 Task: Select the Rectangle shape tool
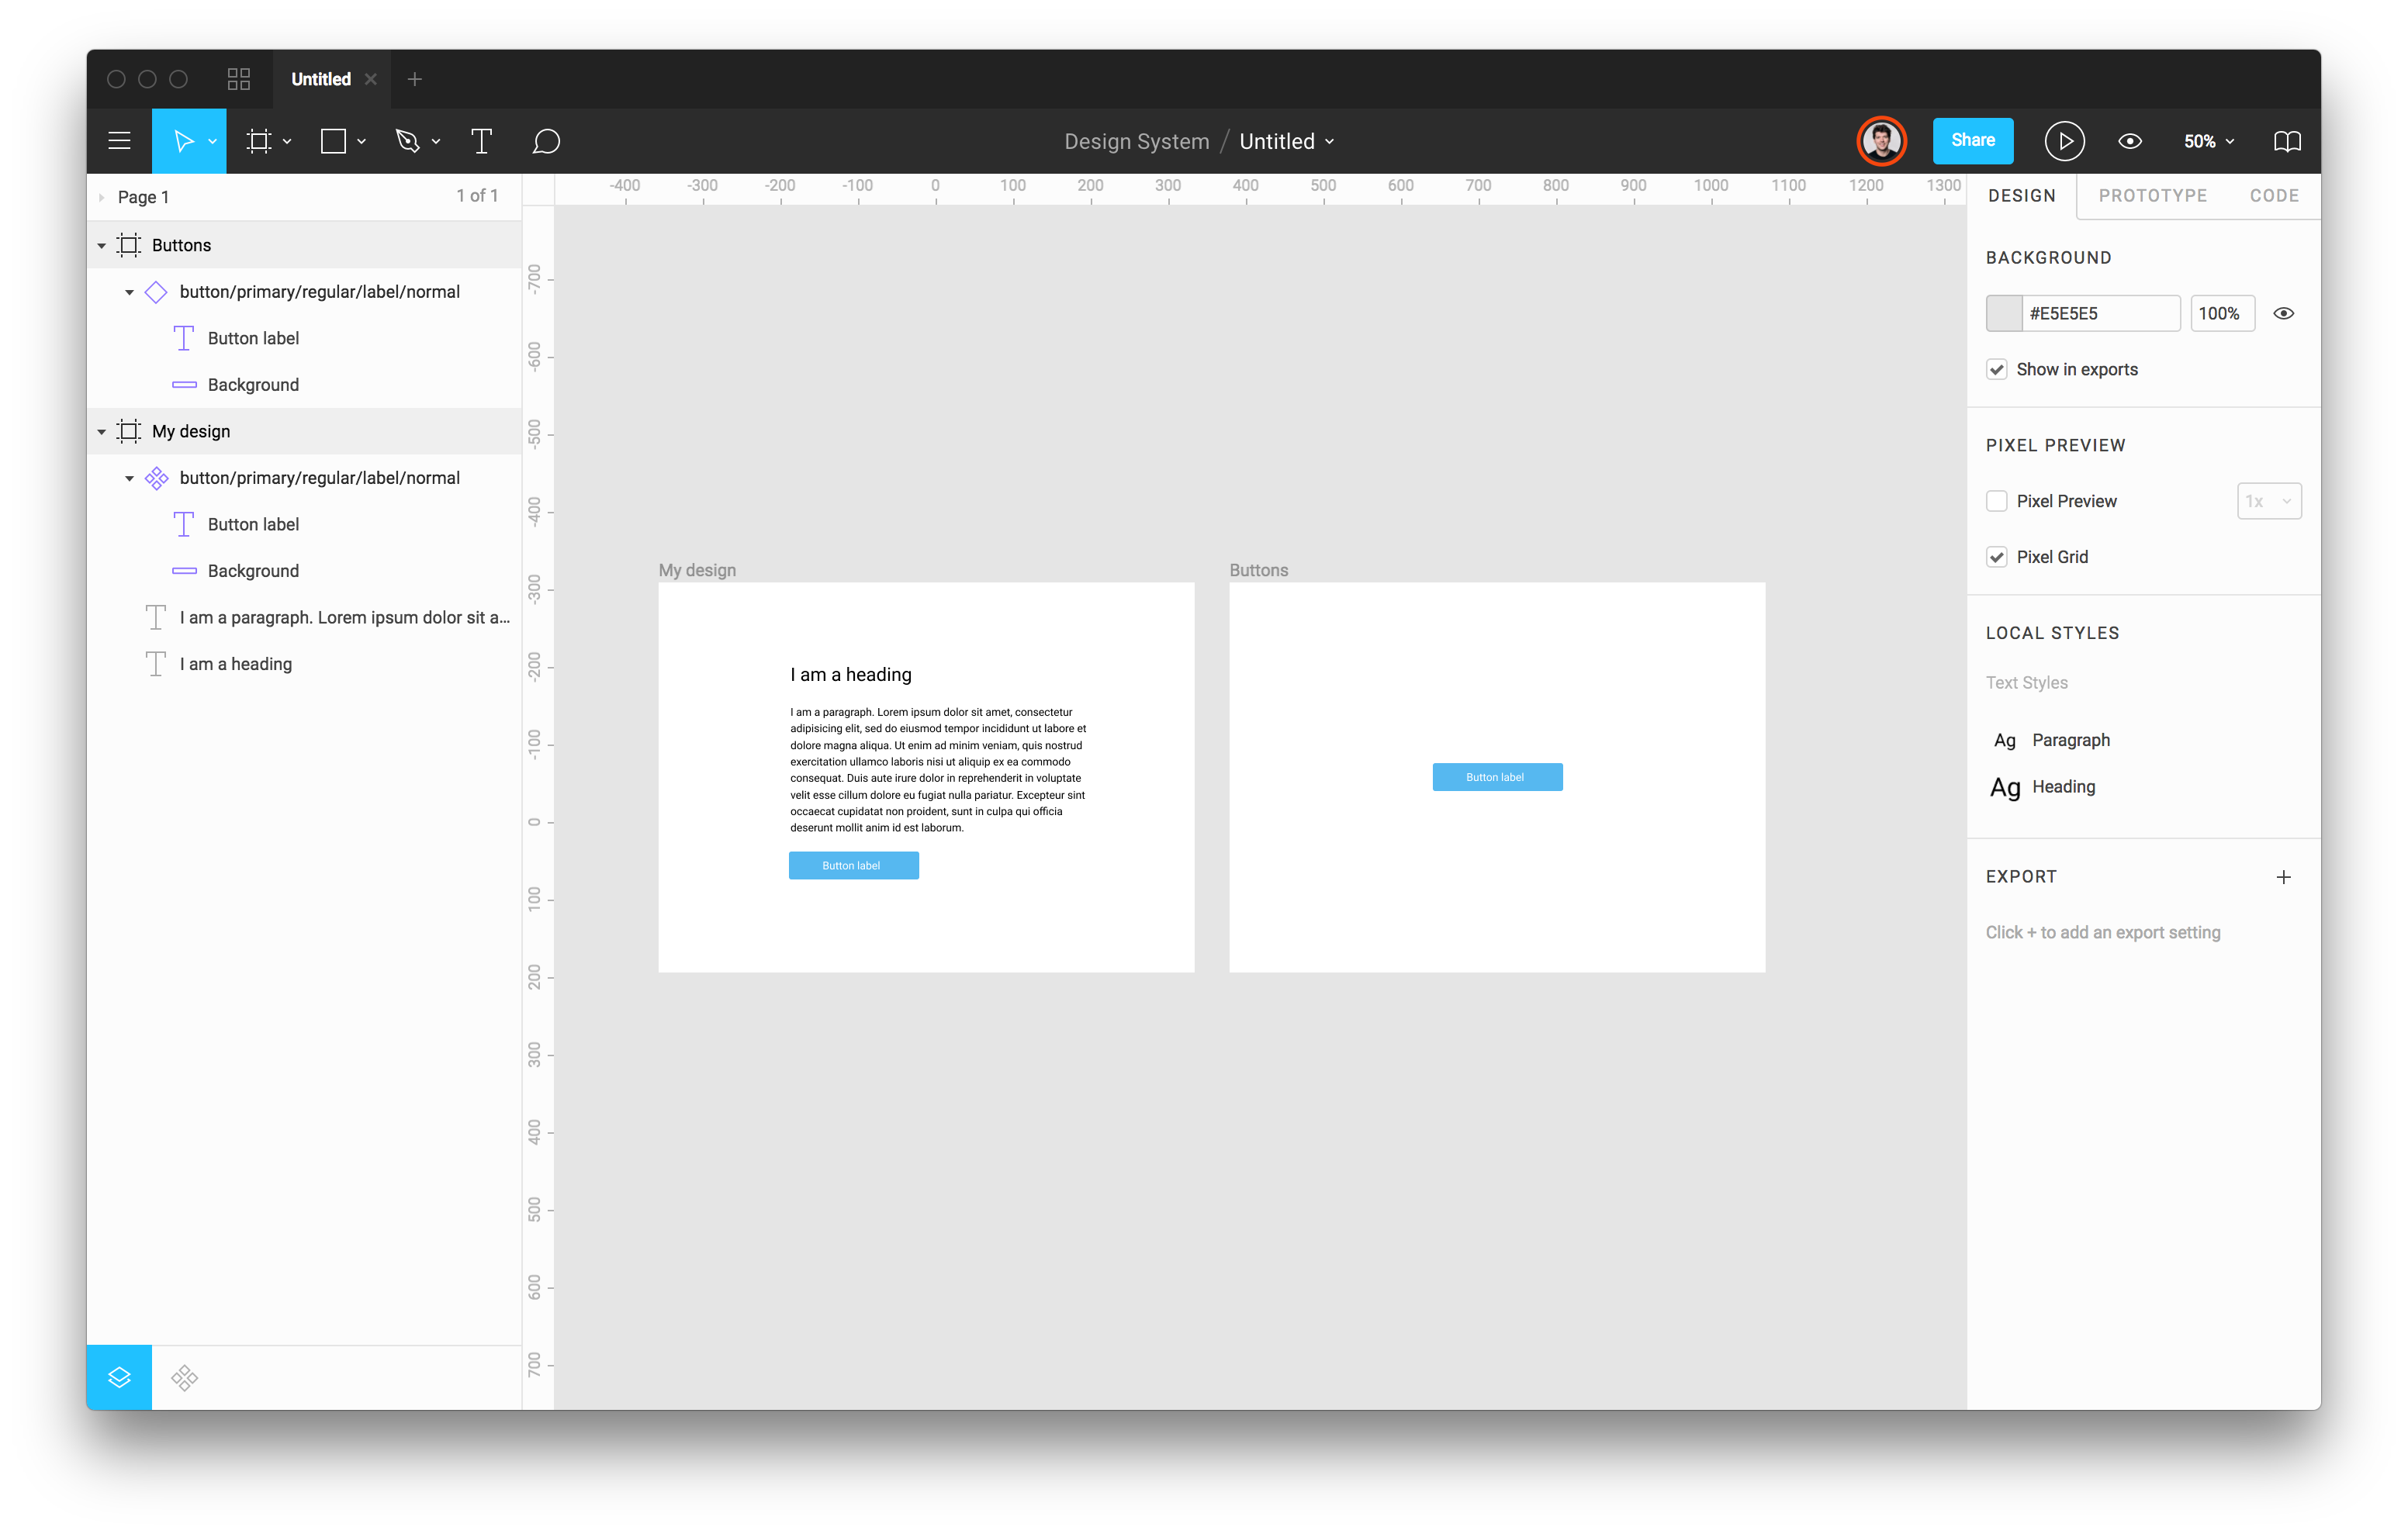(334, 141)
